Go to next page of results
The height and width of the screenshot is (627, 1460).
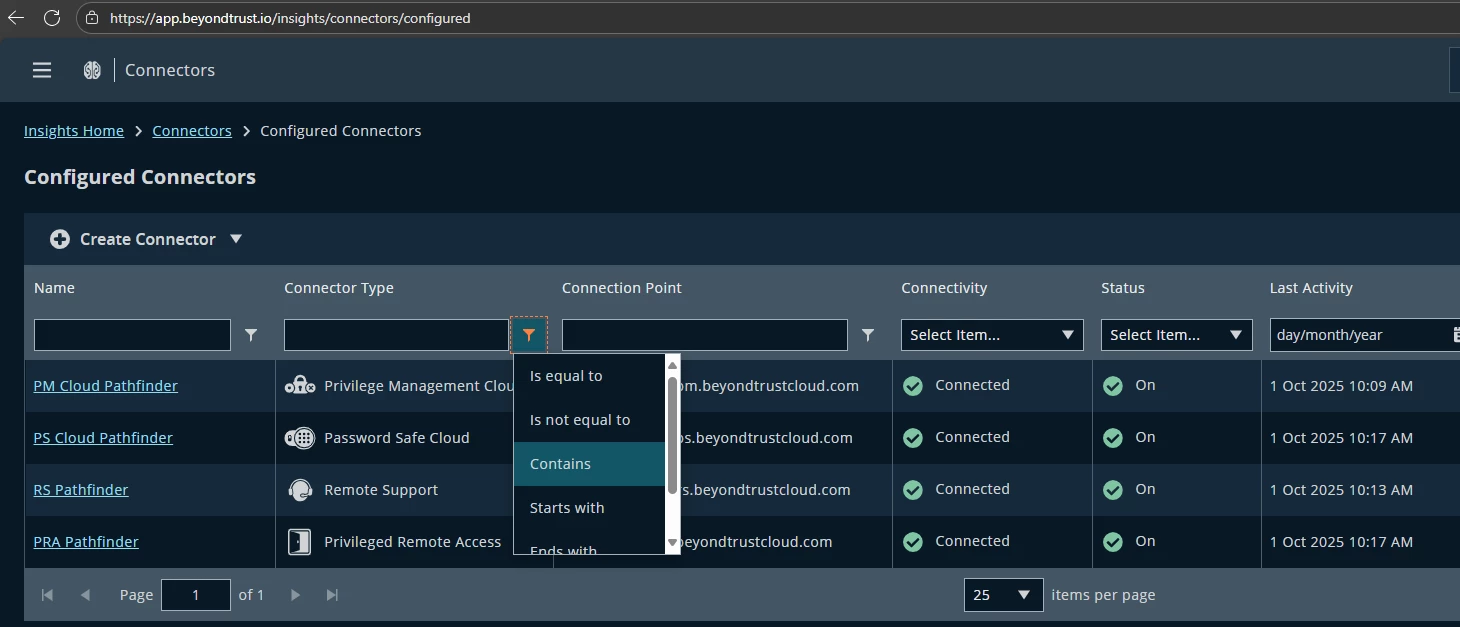click(x=295, y=595)
